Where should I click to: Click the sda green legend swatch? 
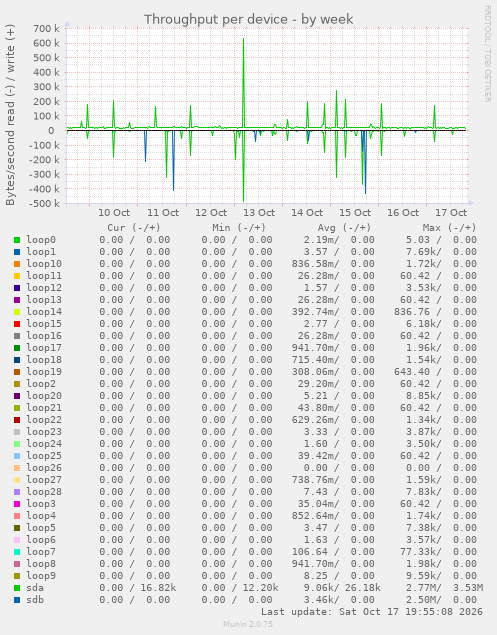click(x=17, y=588)
